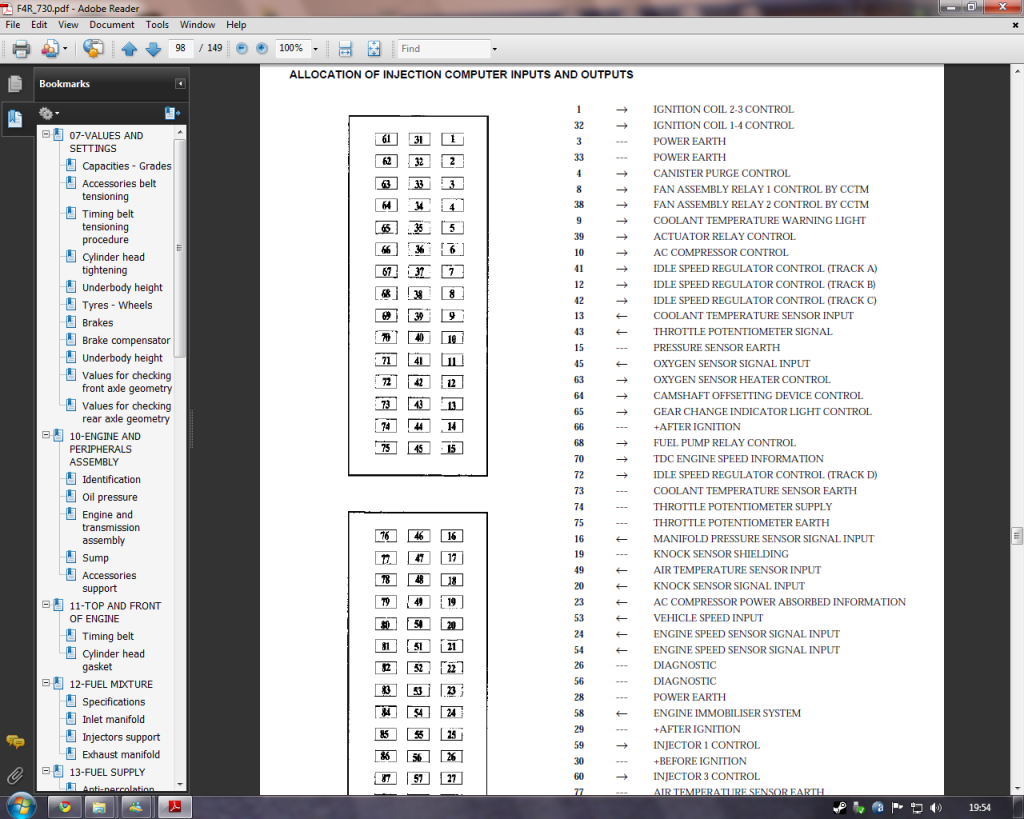Click the fit-width scrolling icon
The image size is (1024, 819).
(x=345, y=48)
